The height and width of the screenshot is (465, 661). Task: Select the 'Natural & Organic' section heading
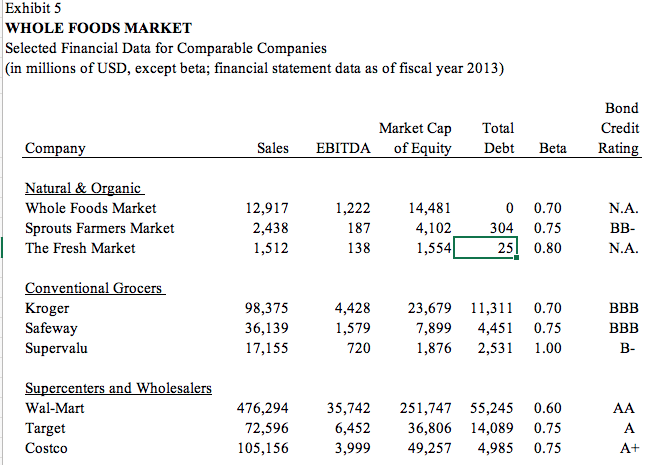83,188
